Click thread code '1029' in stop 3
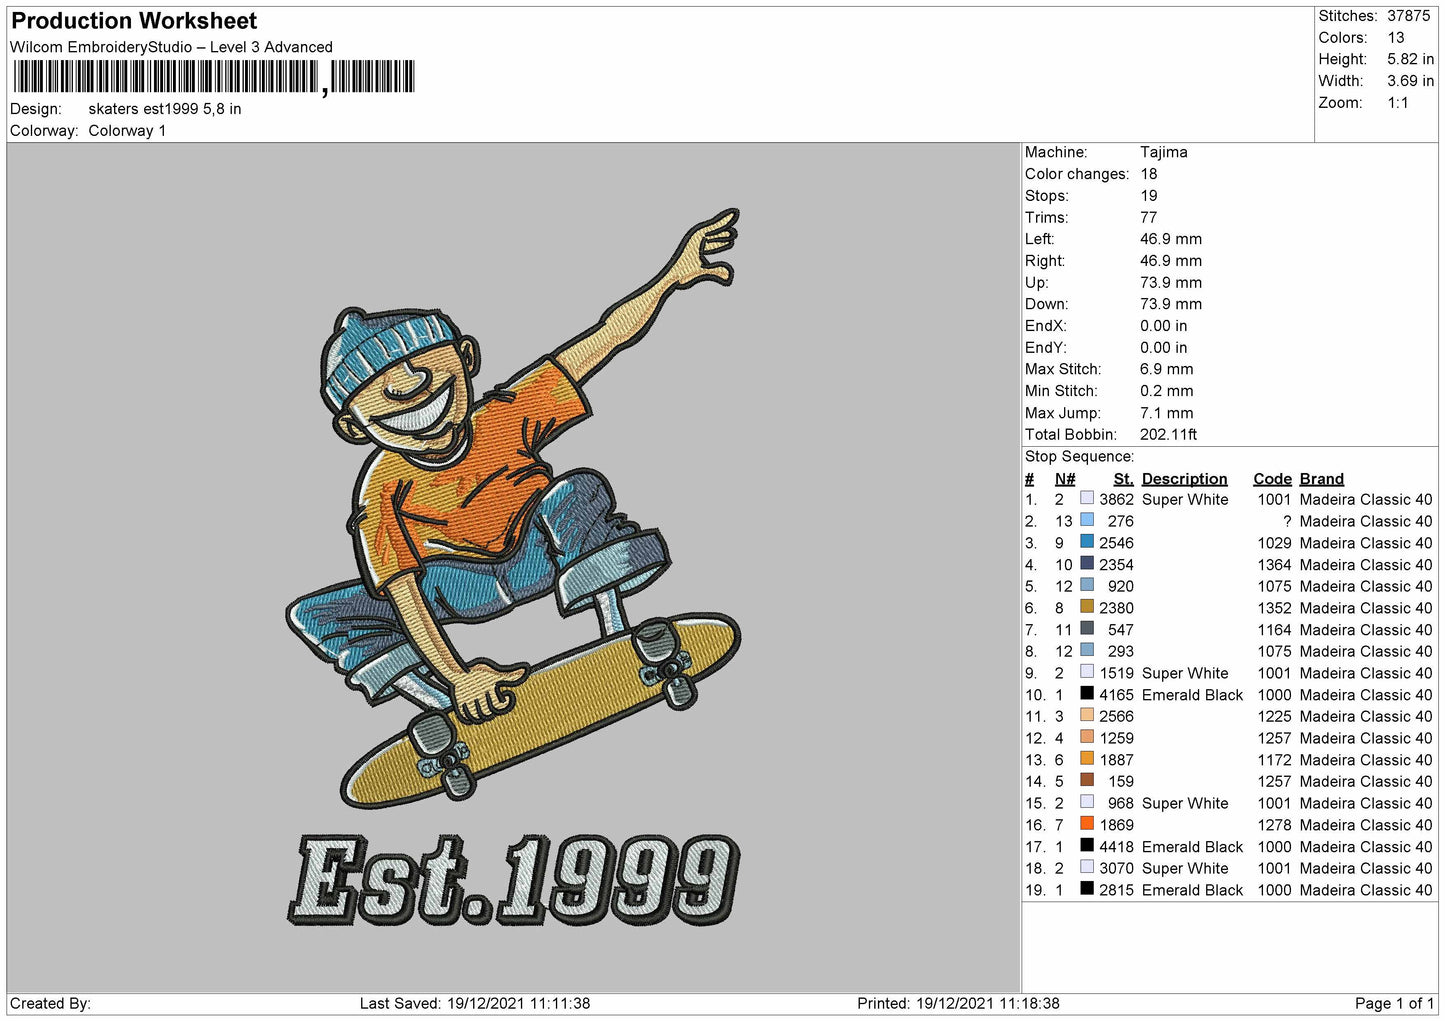This screenshot has height=1021, width=1445. pos(1274,543)
